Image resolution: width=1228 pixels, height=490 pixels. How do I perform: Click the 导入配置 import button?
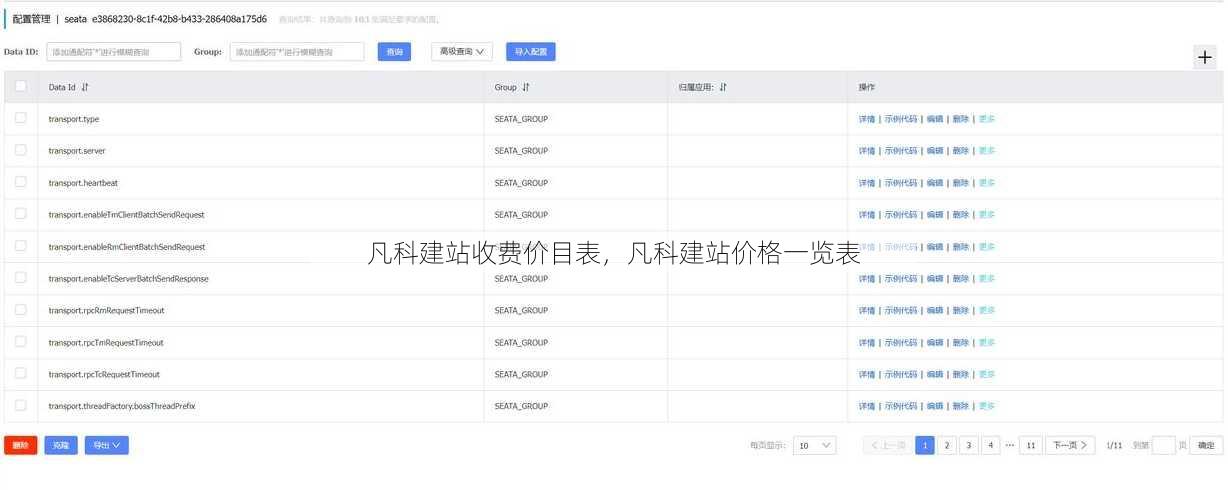[531, 52]
